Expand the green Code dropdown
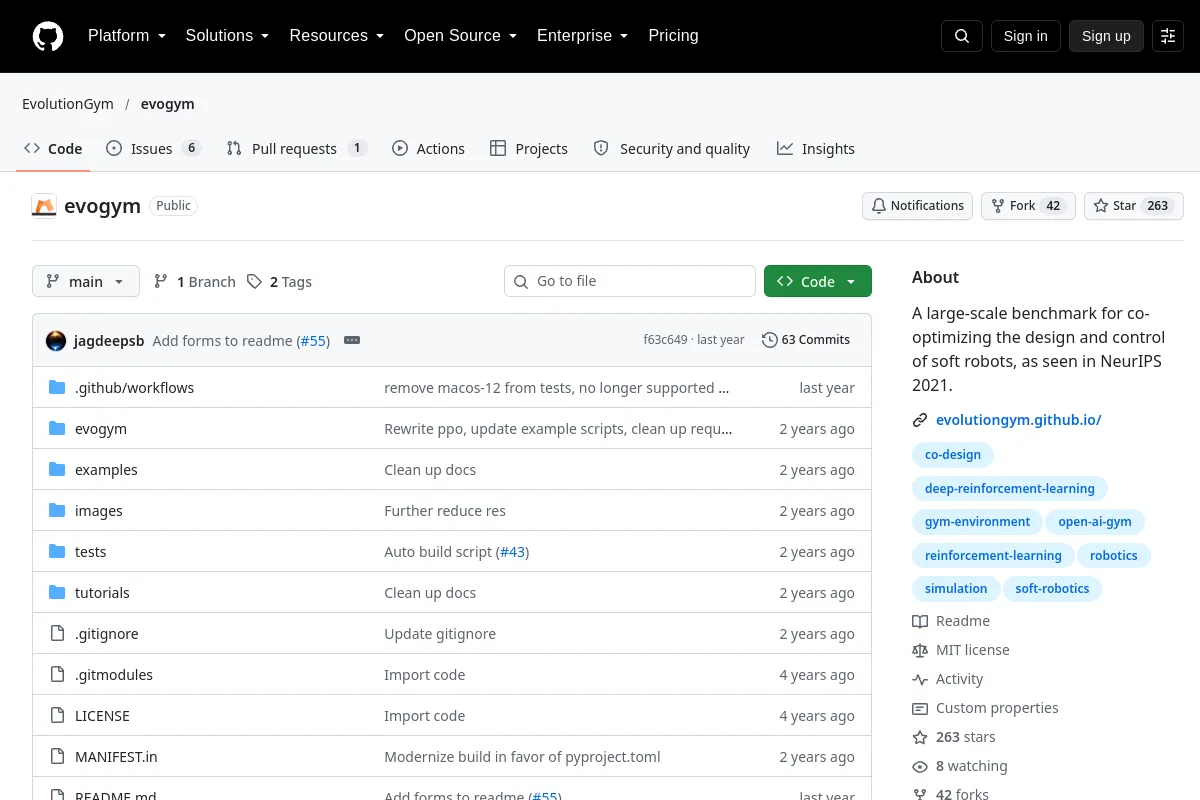The height and width of the screenshot is (800, 1200). click(818, 281)
